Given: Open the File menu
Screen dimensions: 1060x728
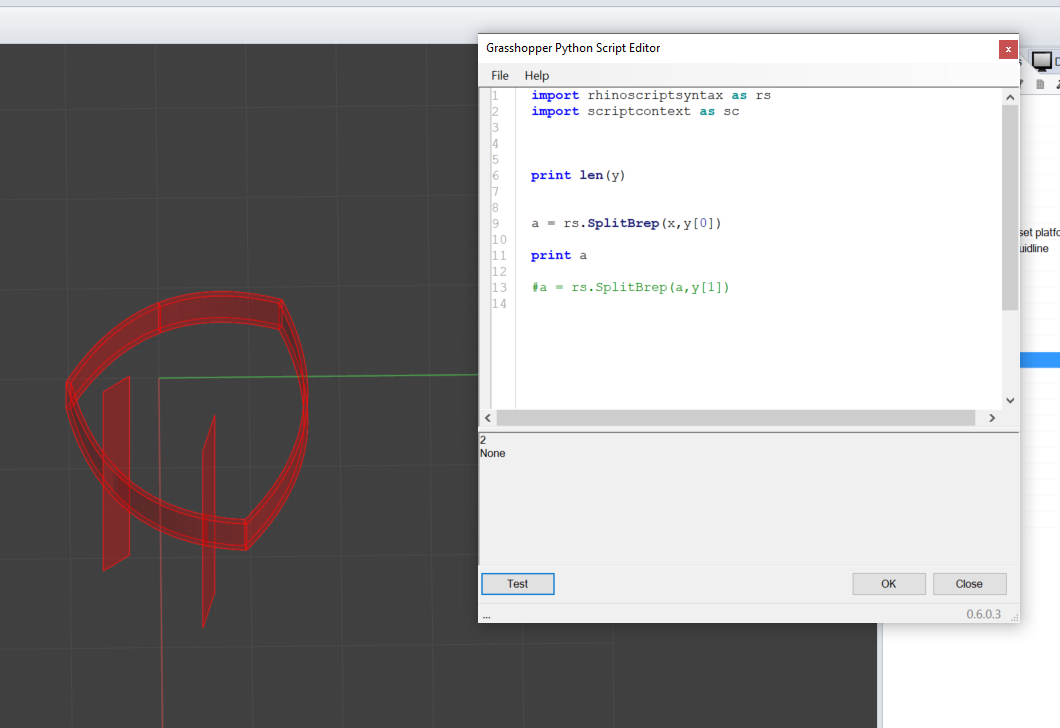Looking at the screenshot, I should point(499,75).
